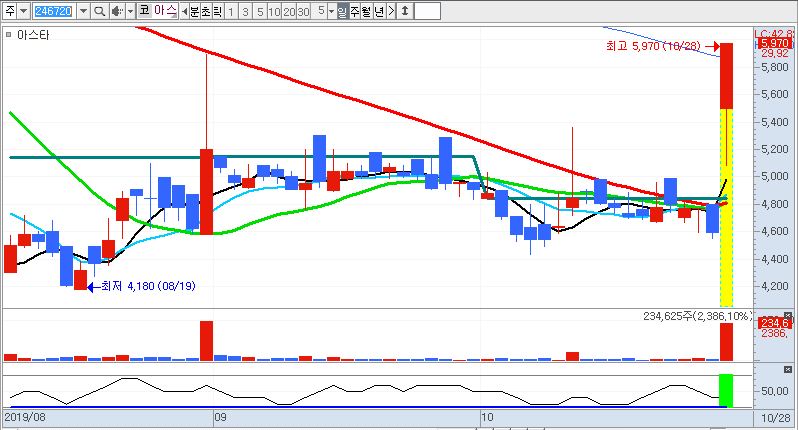Click the interval value 5 combo field
Image resolution: width=798 pixels, height=430 pixels.
(x=320, y=11)
